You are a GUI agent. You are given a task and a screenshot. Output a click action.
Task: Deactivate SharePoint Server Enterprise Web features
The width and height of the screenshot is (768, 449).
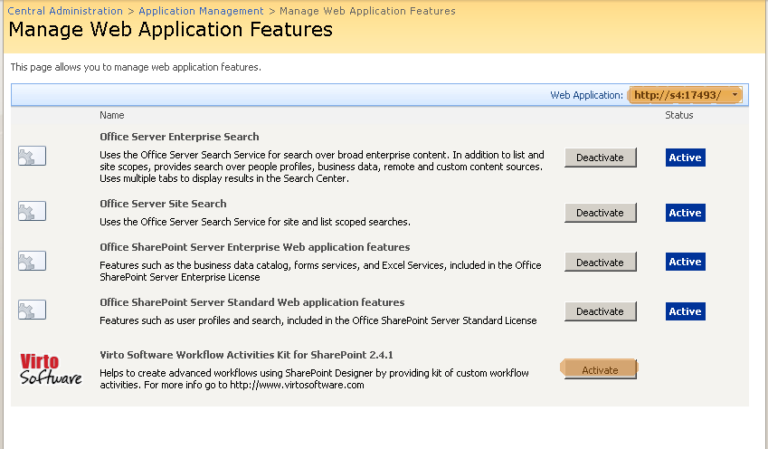click(600, 262)
